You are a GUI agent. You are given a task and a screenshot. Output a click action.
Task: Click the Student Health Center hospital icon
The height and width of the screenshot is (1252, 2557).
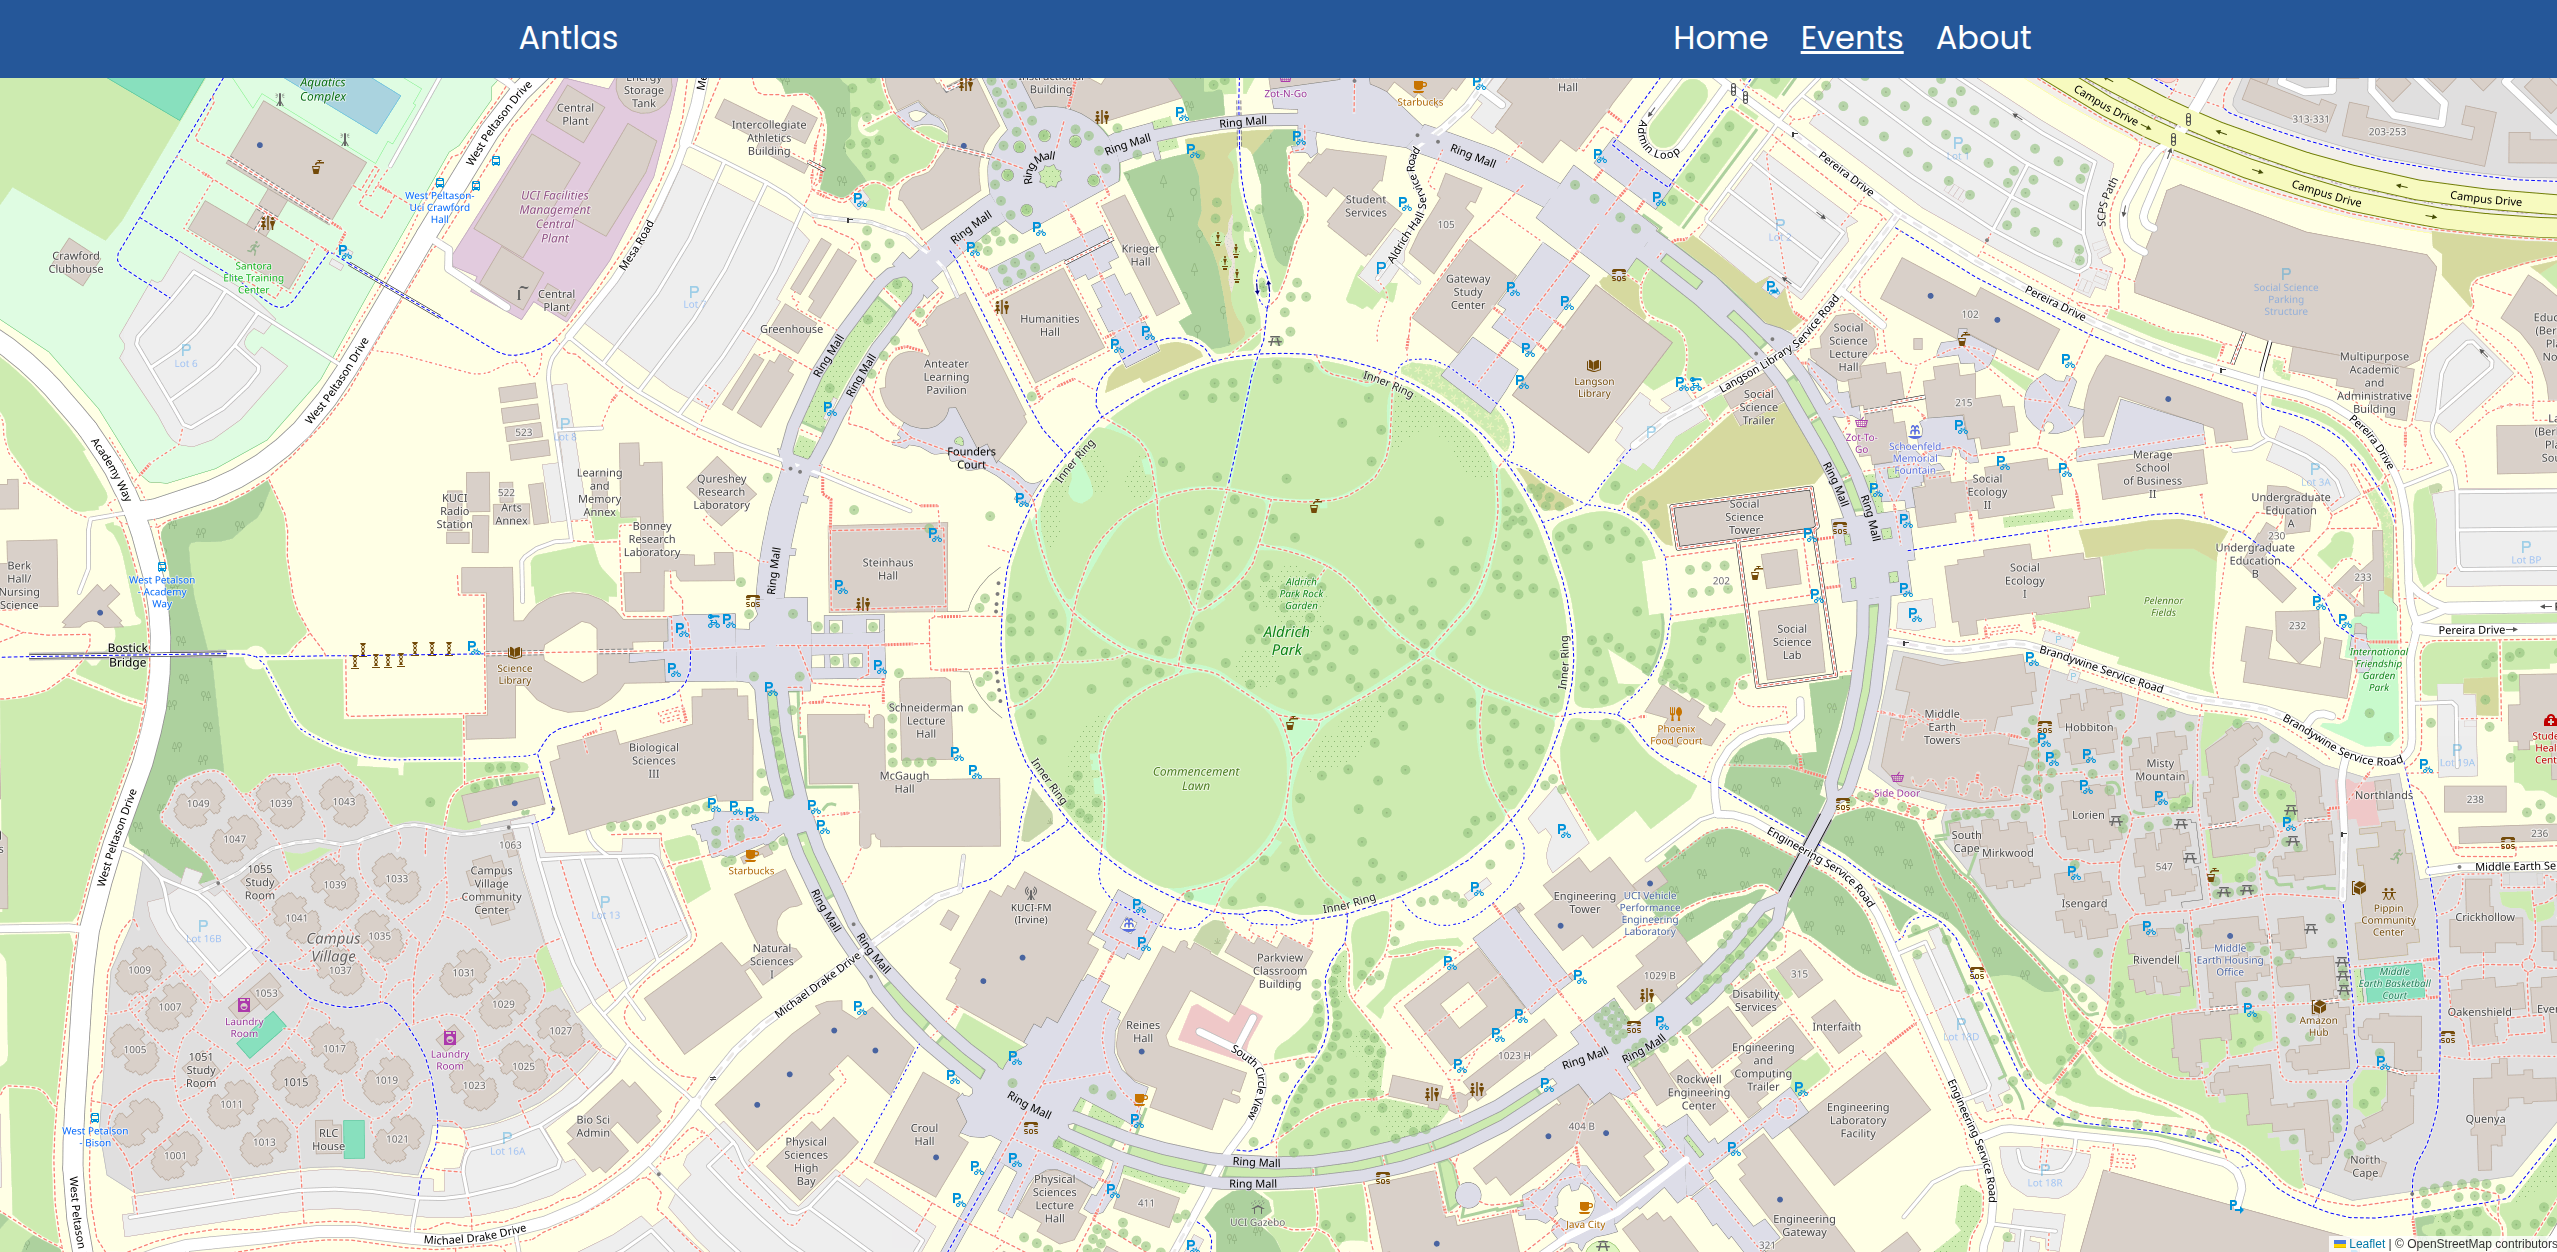[x=2550, y=720]
